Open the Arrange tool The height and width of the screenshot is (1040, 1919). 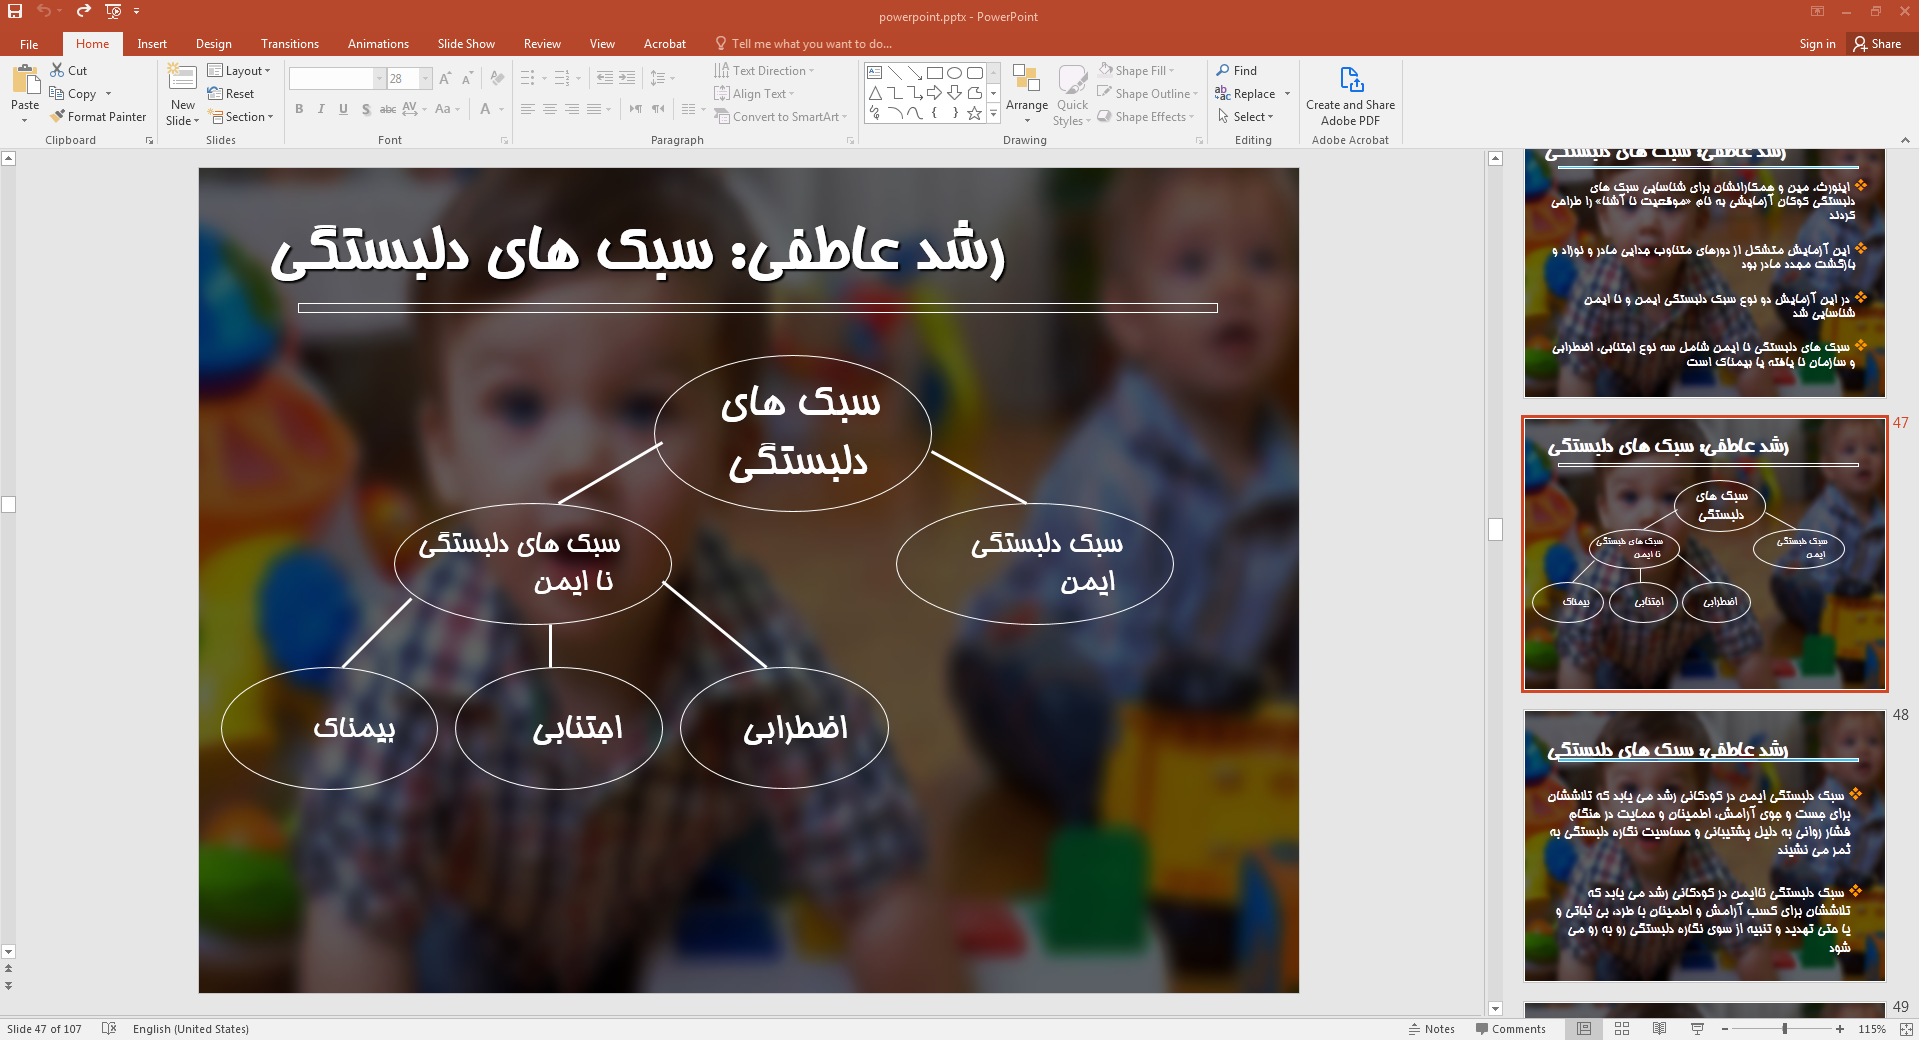1027,94
